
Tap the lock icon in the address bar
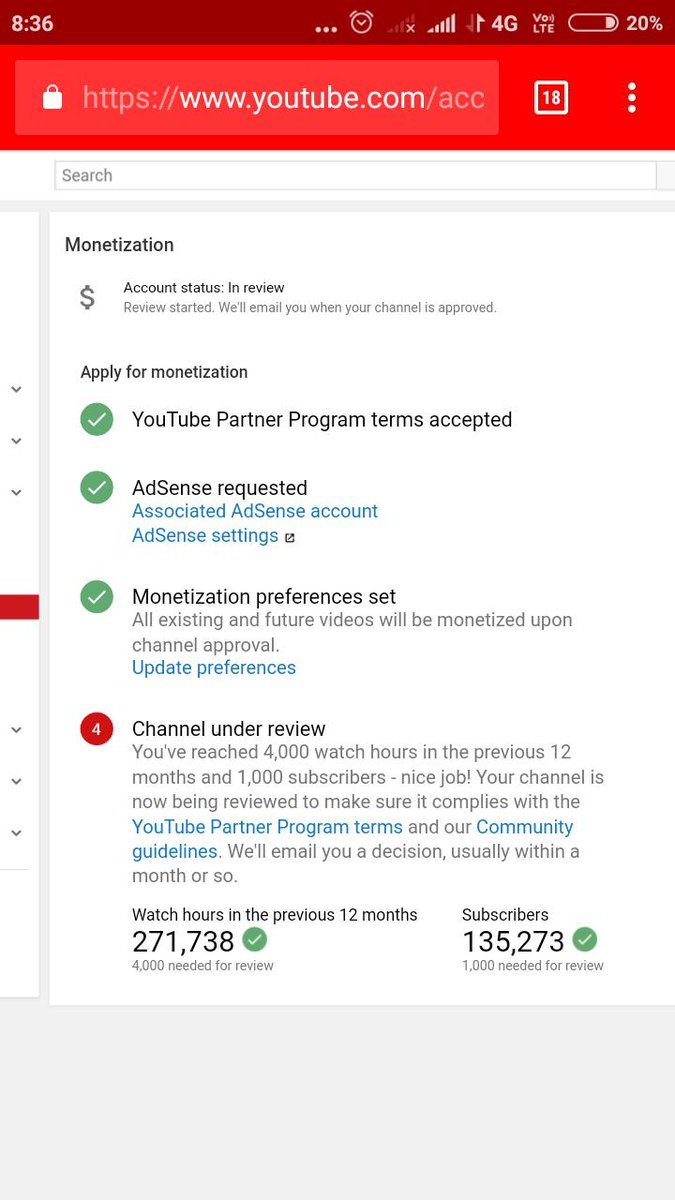(x=52, y=97)
